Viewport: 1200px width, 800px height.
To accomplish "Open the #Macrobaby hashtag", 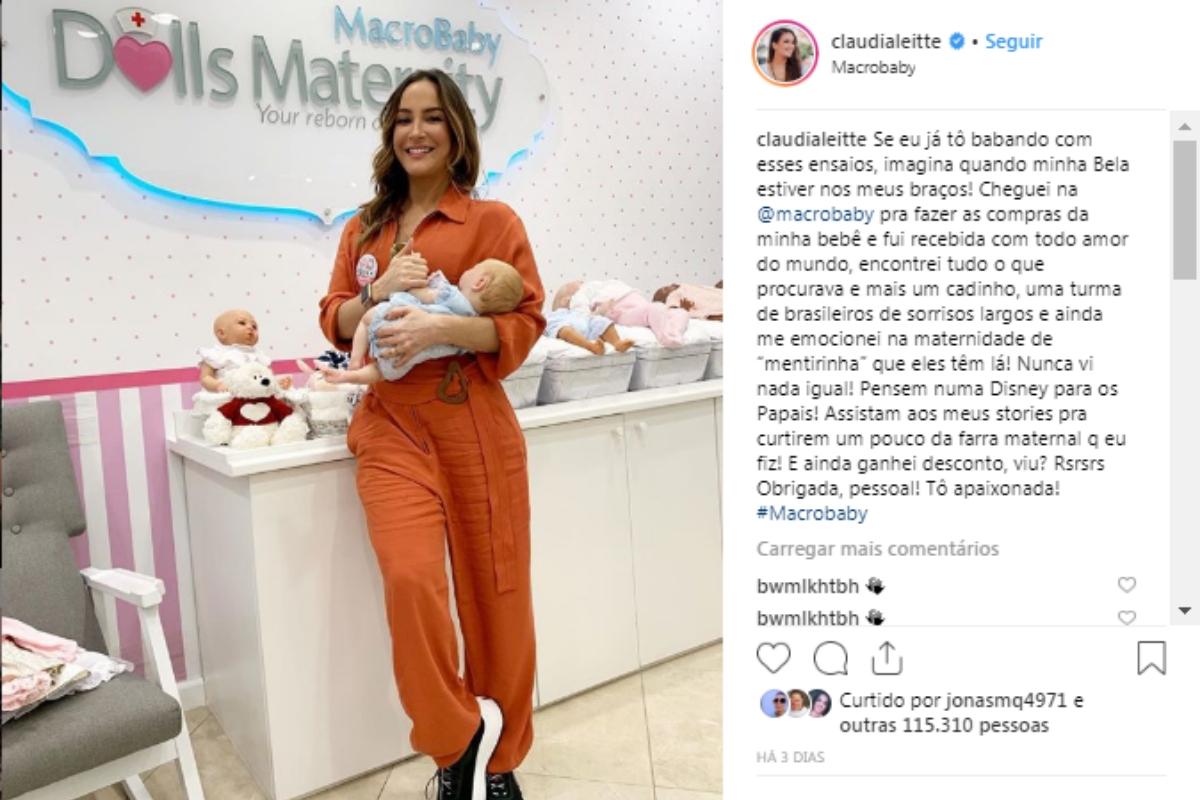I will pos(812,514).
